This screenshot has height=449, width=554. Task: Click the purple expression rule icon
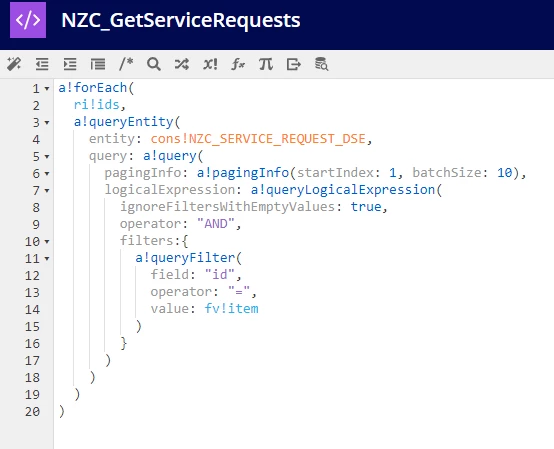tap(28, 20)
